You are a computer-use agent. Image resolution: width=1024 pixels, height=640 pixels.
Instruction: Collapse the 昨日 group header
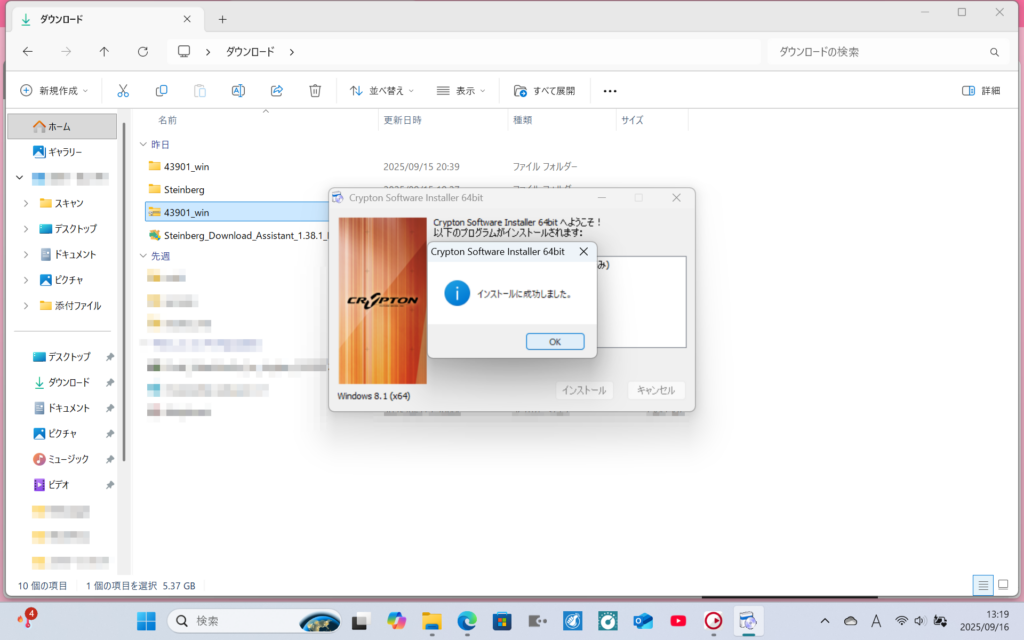(143, 144)
